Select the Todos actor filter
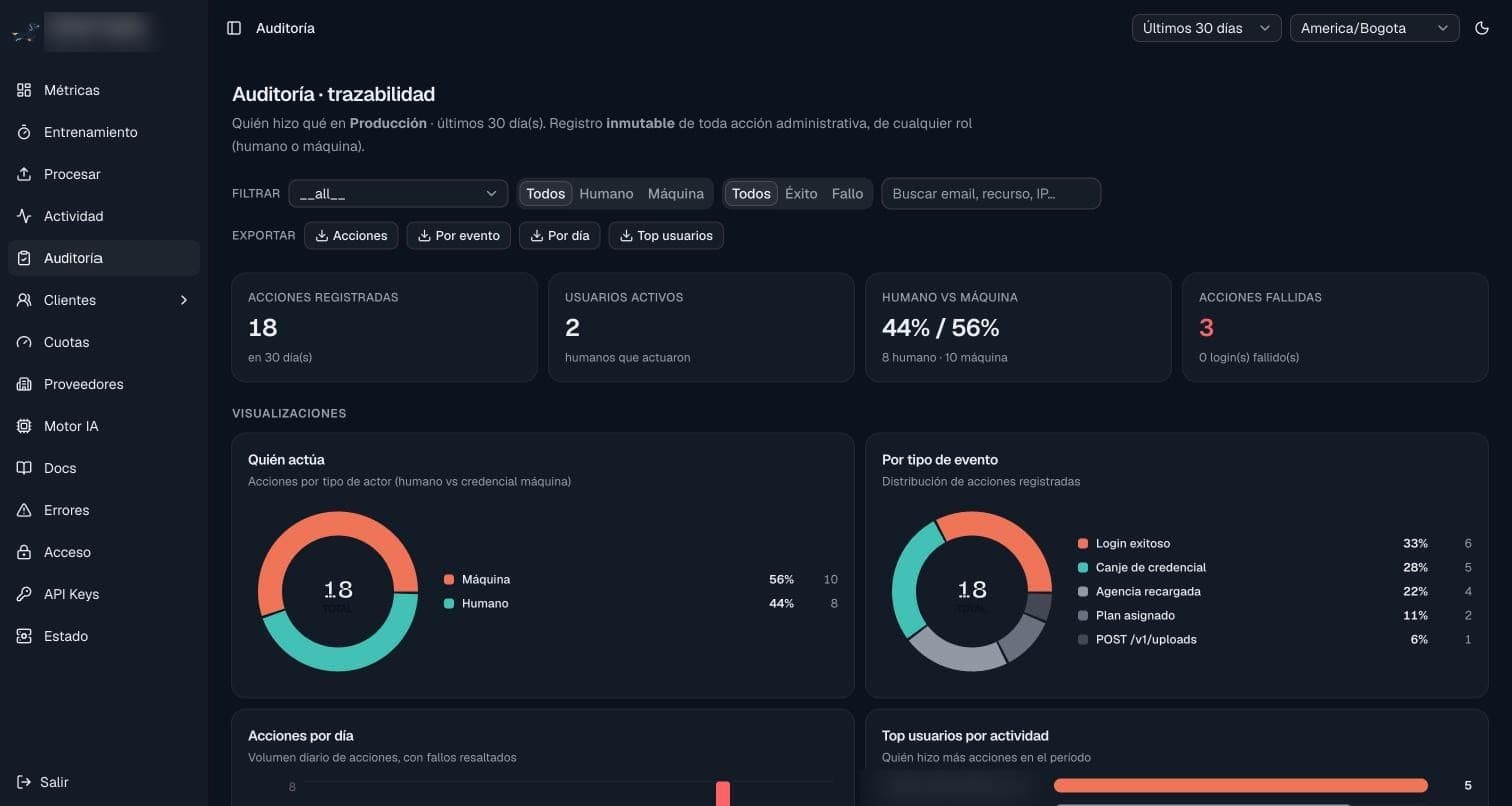The width and height of the screenshot is (1512, 806). click(x=546, y=194)
